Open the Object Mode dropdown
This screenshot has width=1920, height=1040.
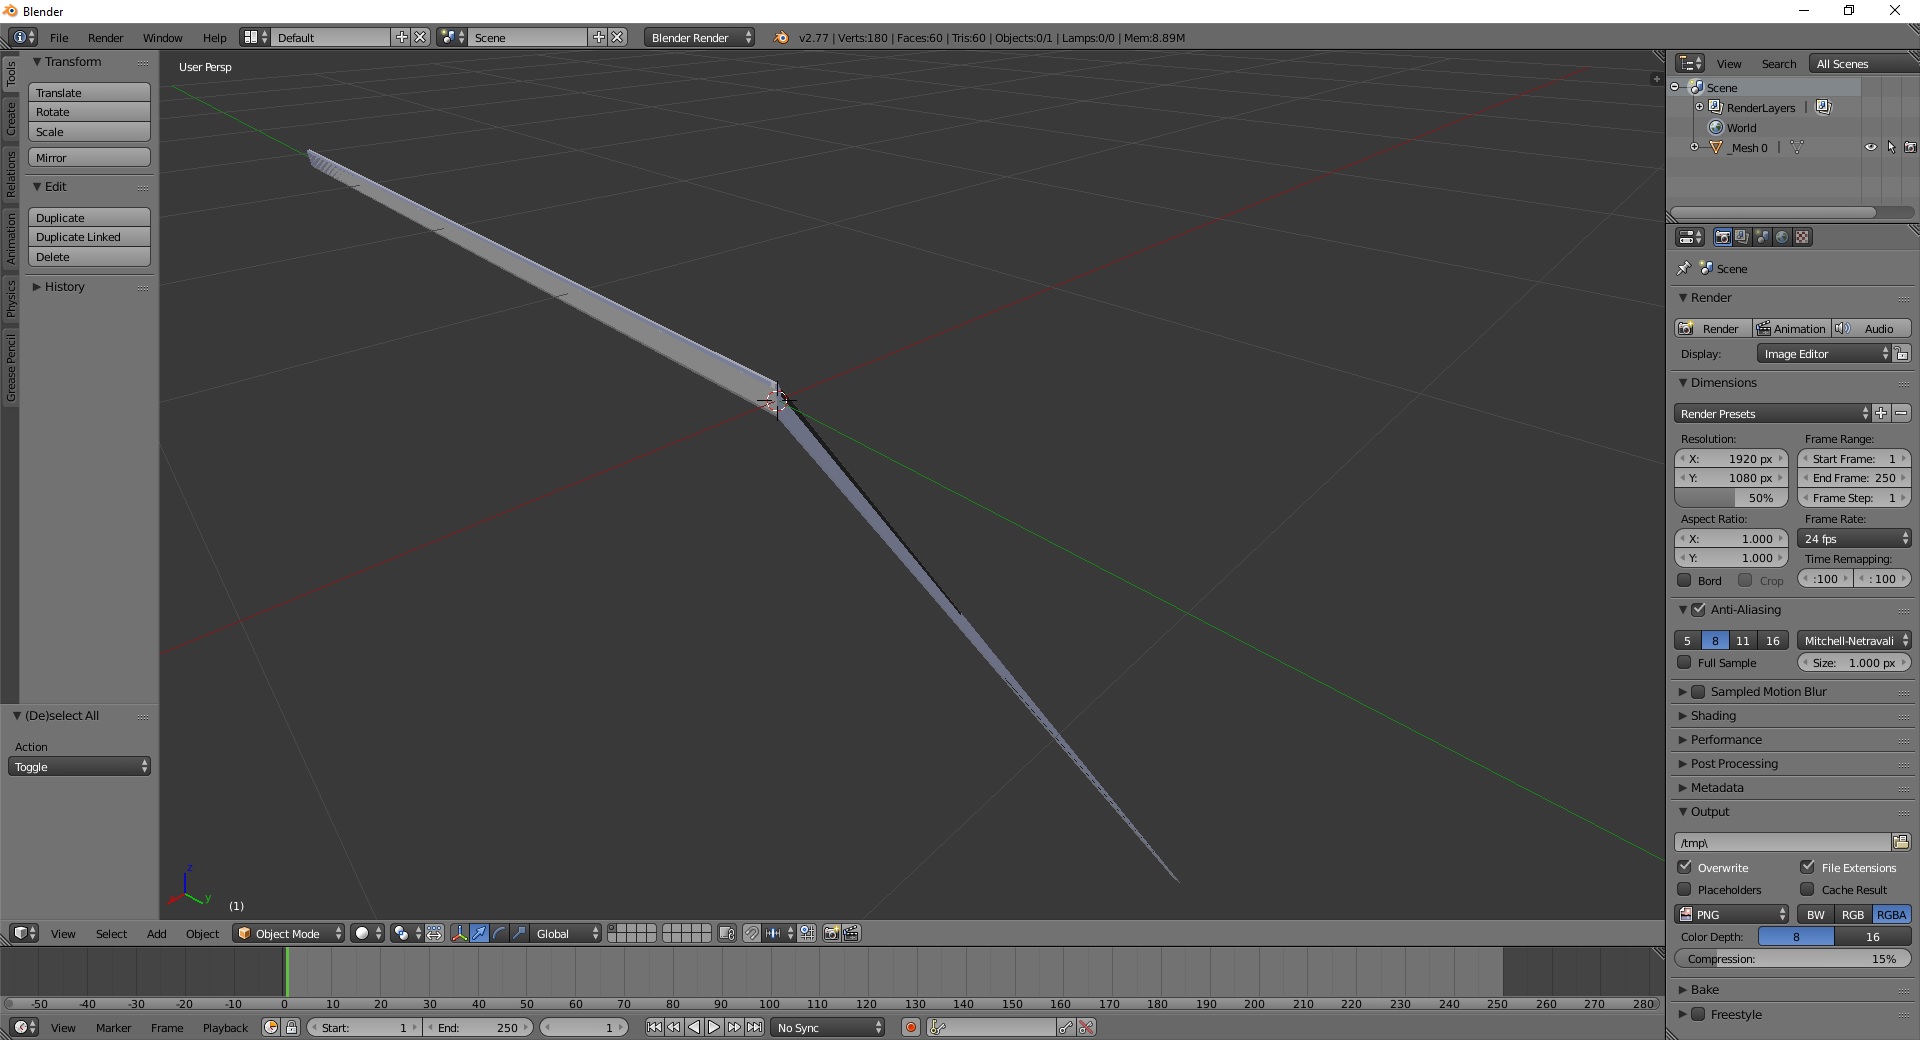[x=288, y=933]
